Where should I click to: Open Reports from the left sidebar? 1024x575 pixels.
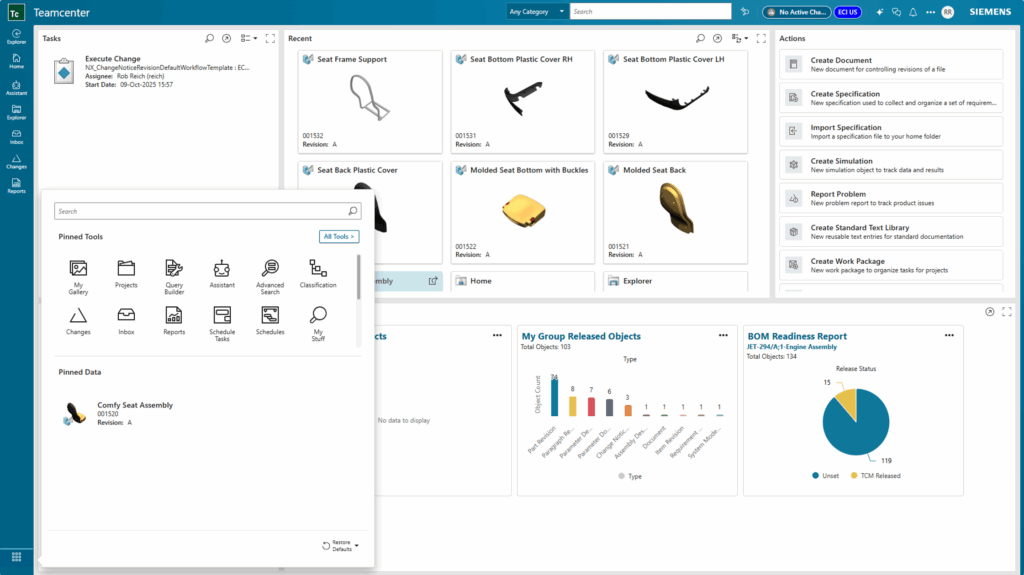coord(16,185)
